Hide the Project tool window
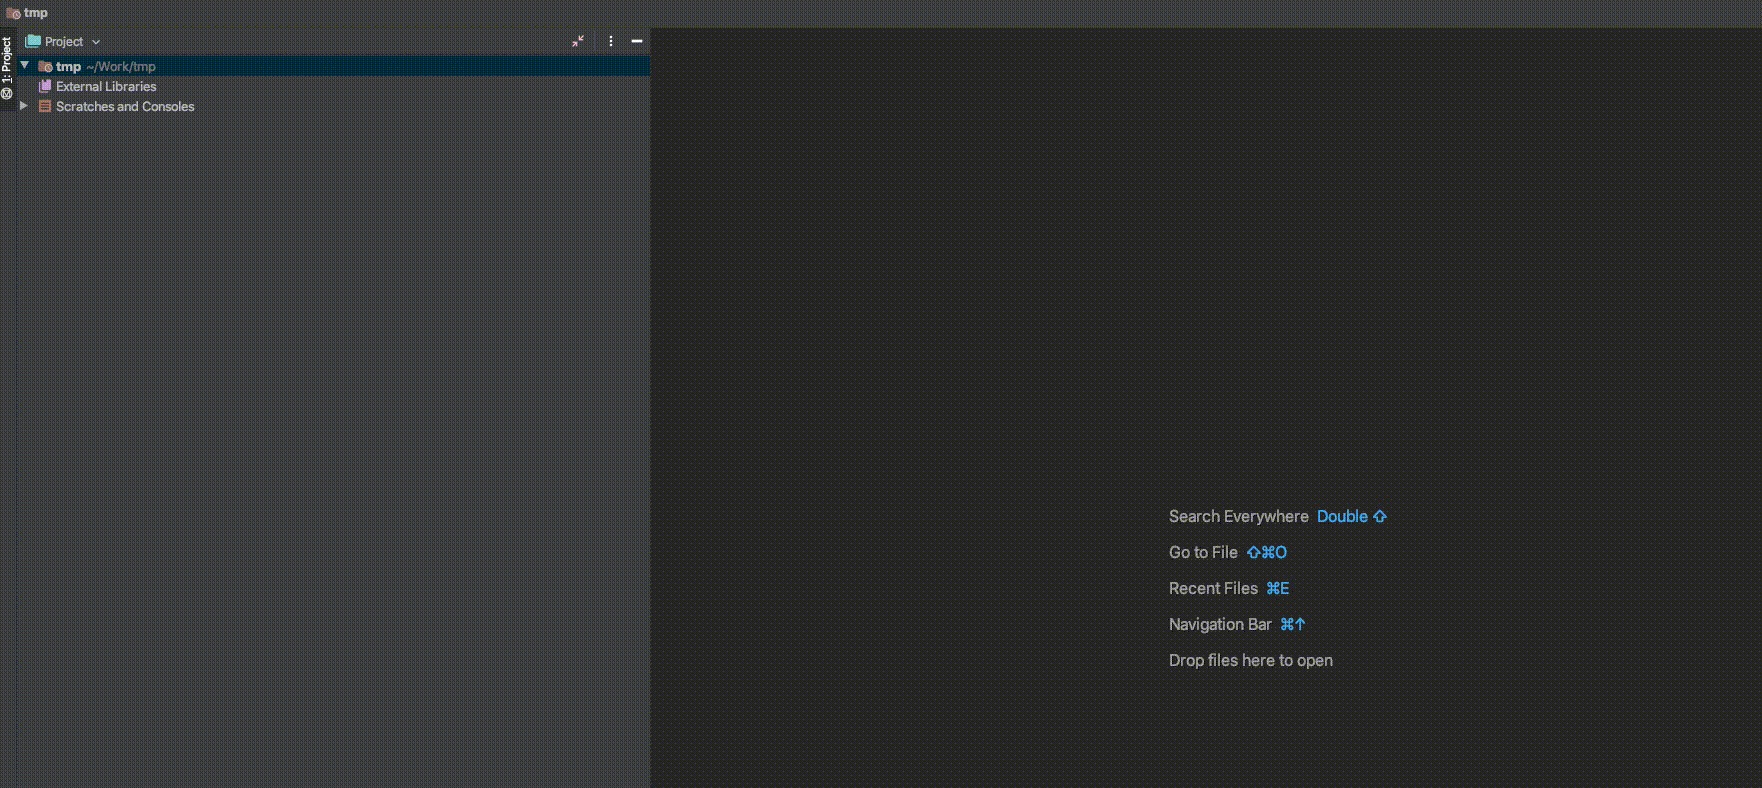The image size is (1762, 788). pos(637,42)
